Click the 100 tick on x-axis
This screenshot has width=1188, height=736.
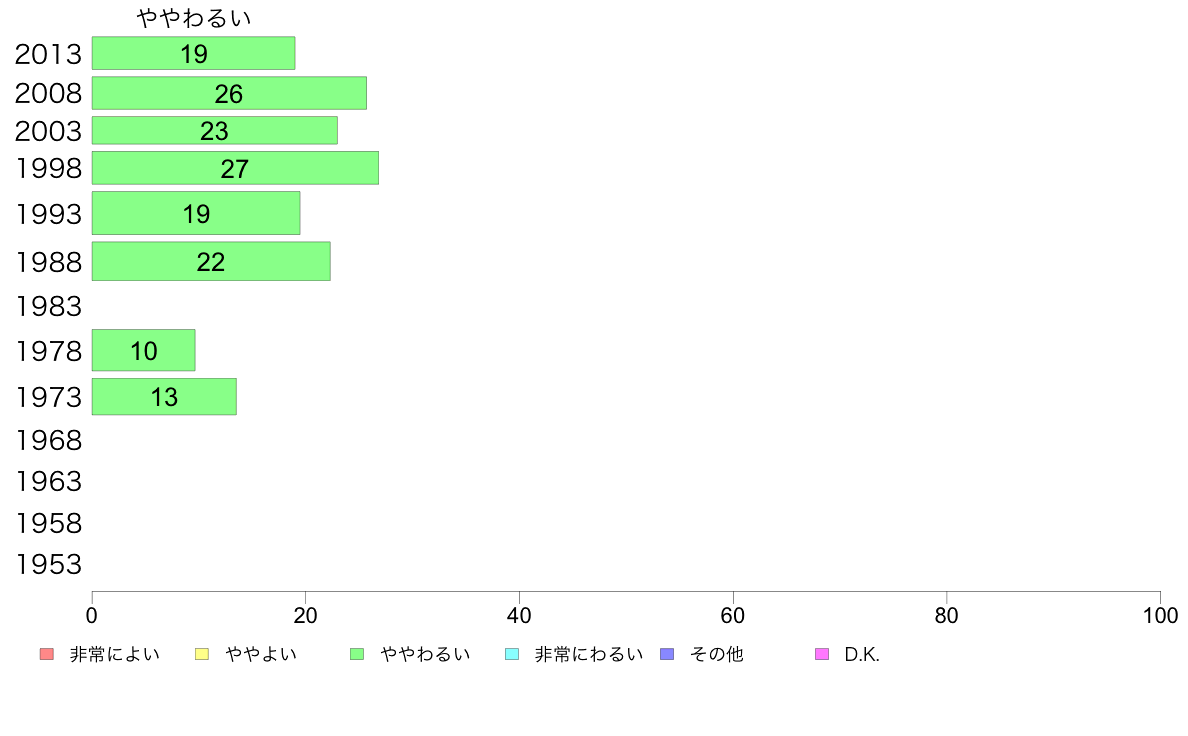(1160, 615)
